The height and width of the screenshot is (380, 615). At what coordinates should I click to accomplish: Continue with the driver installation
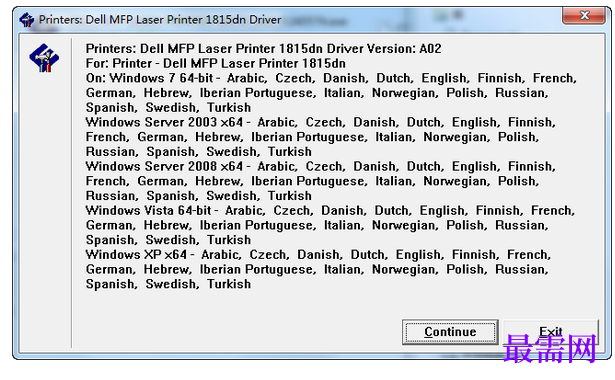[x=450, y=332]
